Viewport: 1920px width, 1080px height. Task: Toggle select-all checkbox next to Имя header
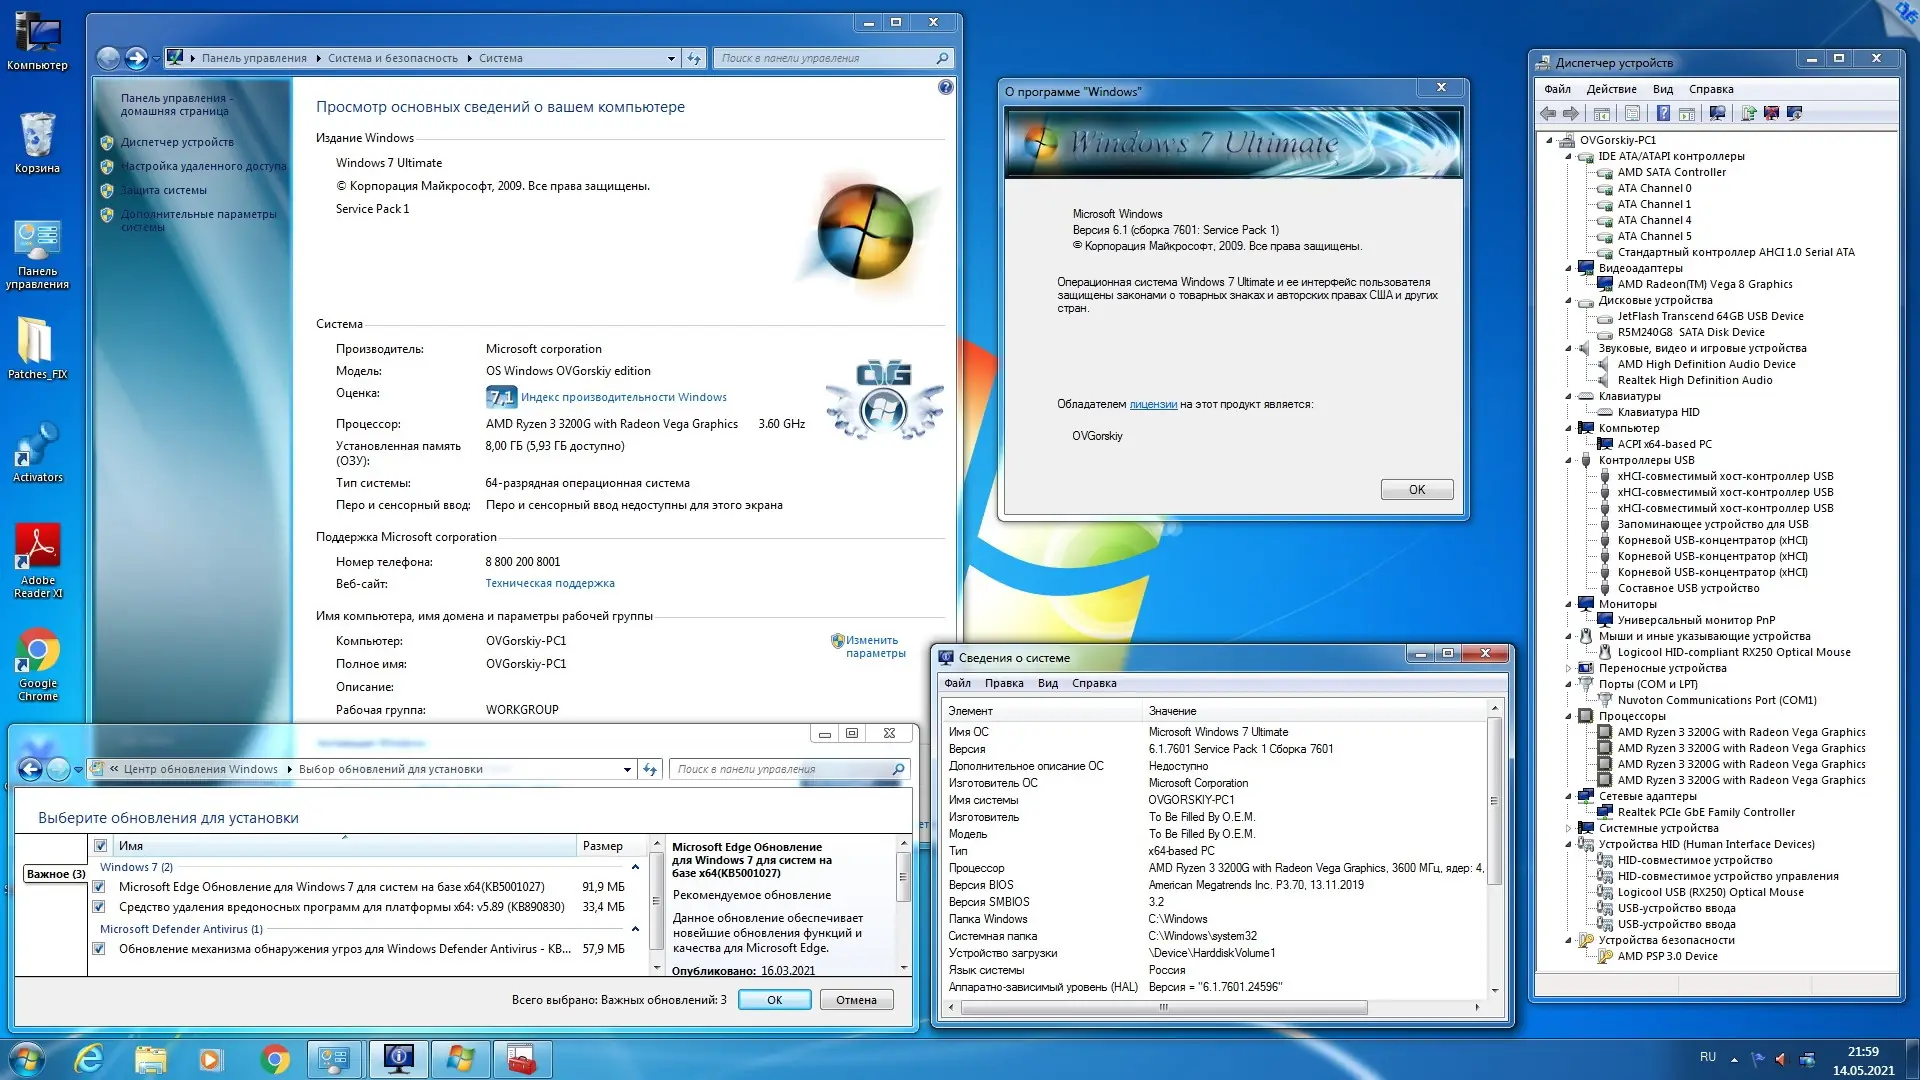(101, 846)
